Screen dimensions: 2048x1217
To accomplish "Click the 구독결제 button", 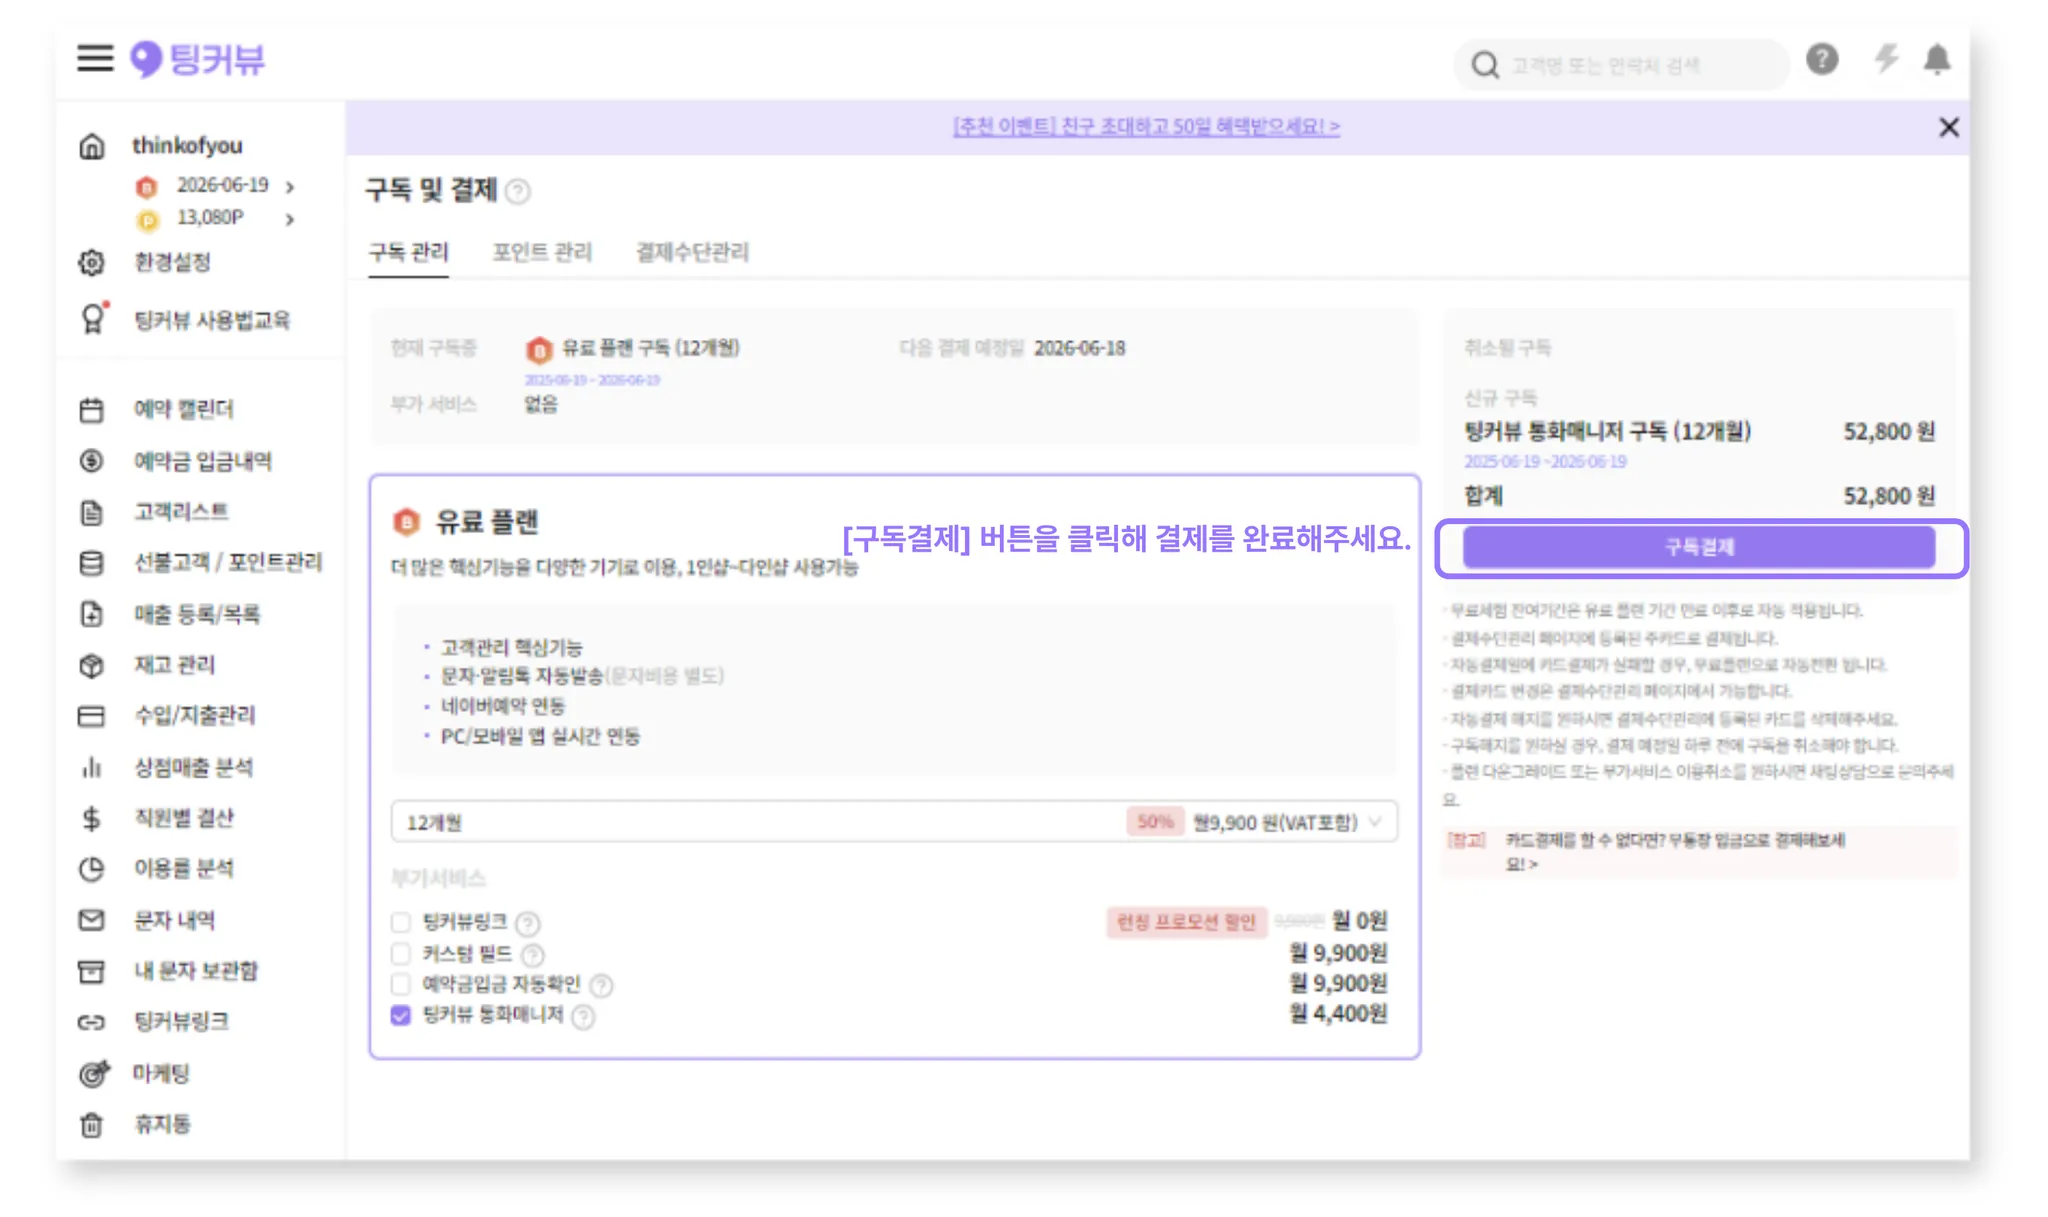I will coord(1699,547).
